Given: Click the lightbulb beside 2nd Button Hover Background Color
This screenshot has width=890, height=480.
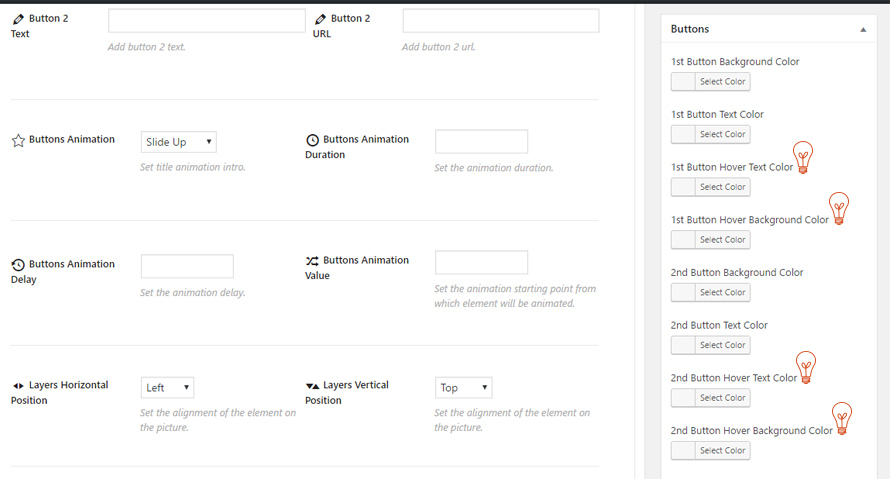Looking at the screenshot, I should (x=842, y=418).
